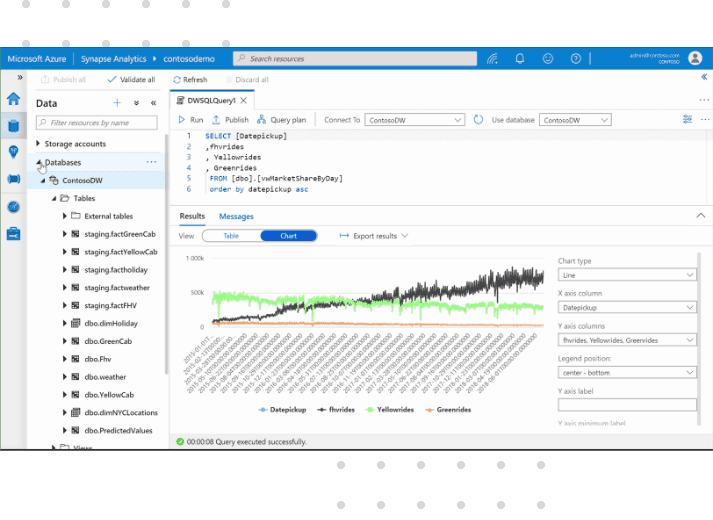Open the X axis column dropdown
Viewport: 713px width, 520px height.
click(x=627, y=307)
